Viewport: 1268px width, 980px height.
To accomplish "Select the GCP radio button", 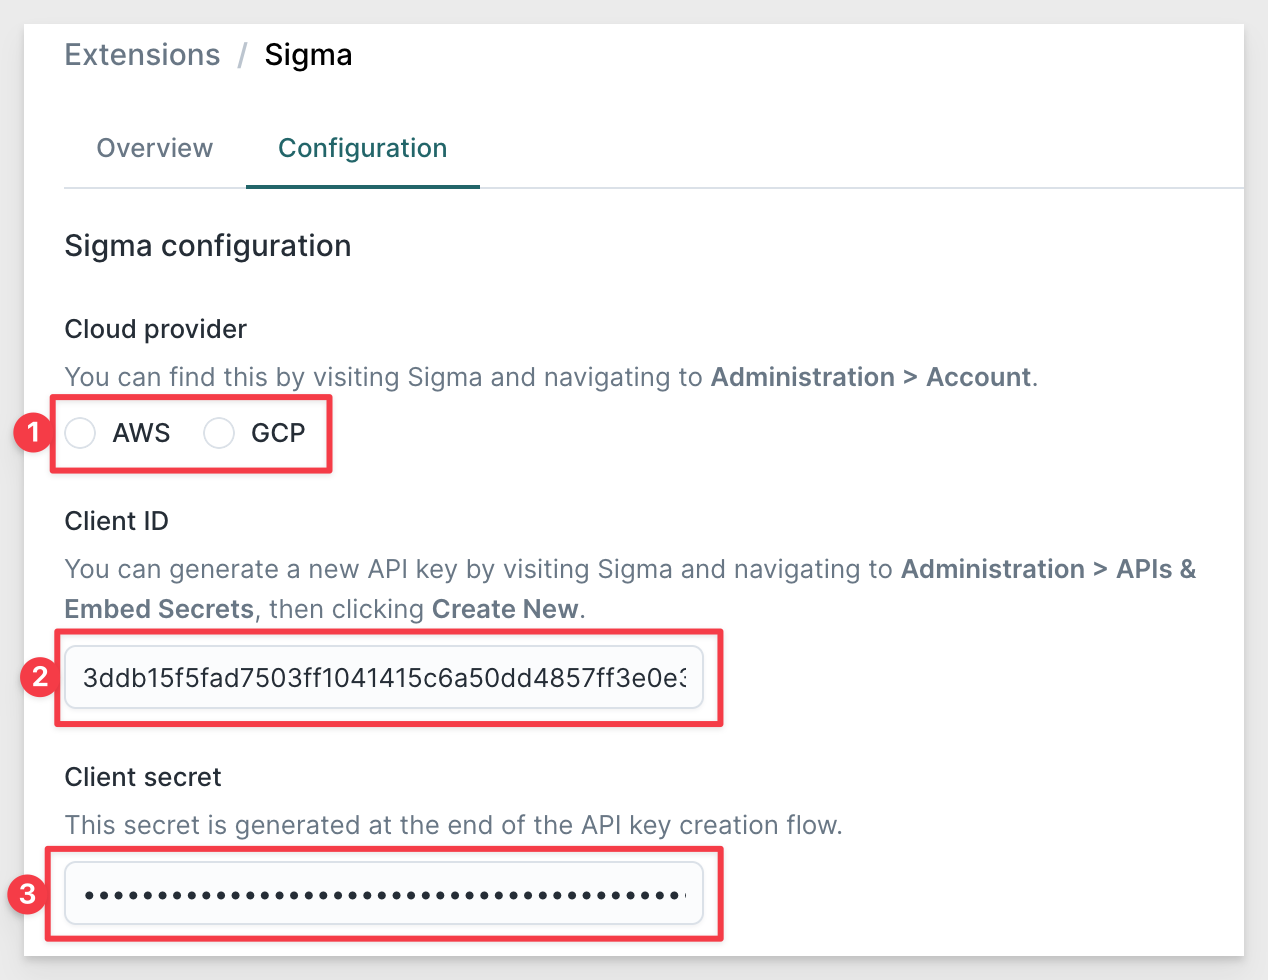I will coord(219,433).
